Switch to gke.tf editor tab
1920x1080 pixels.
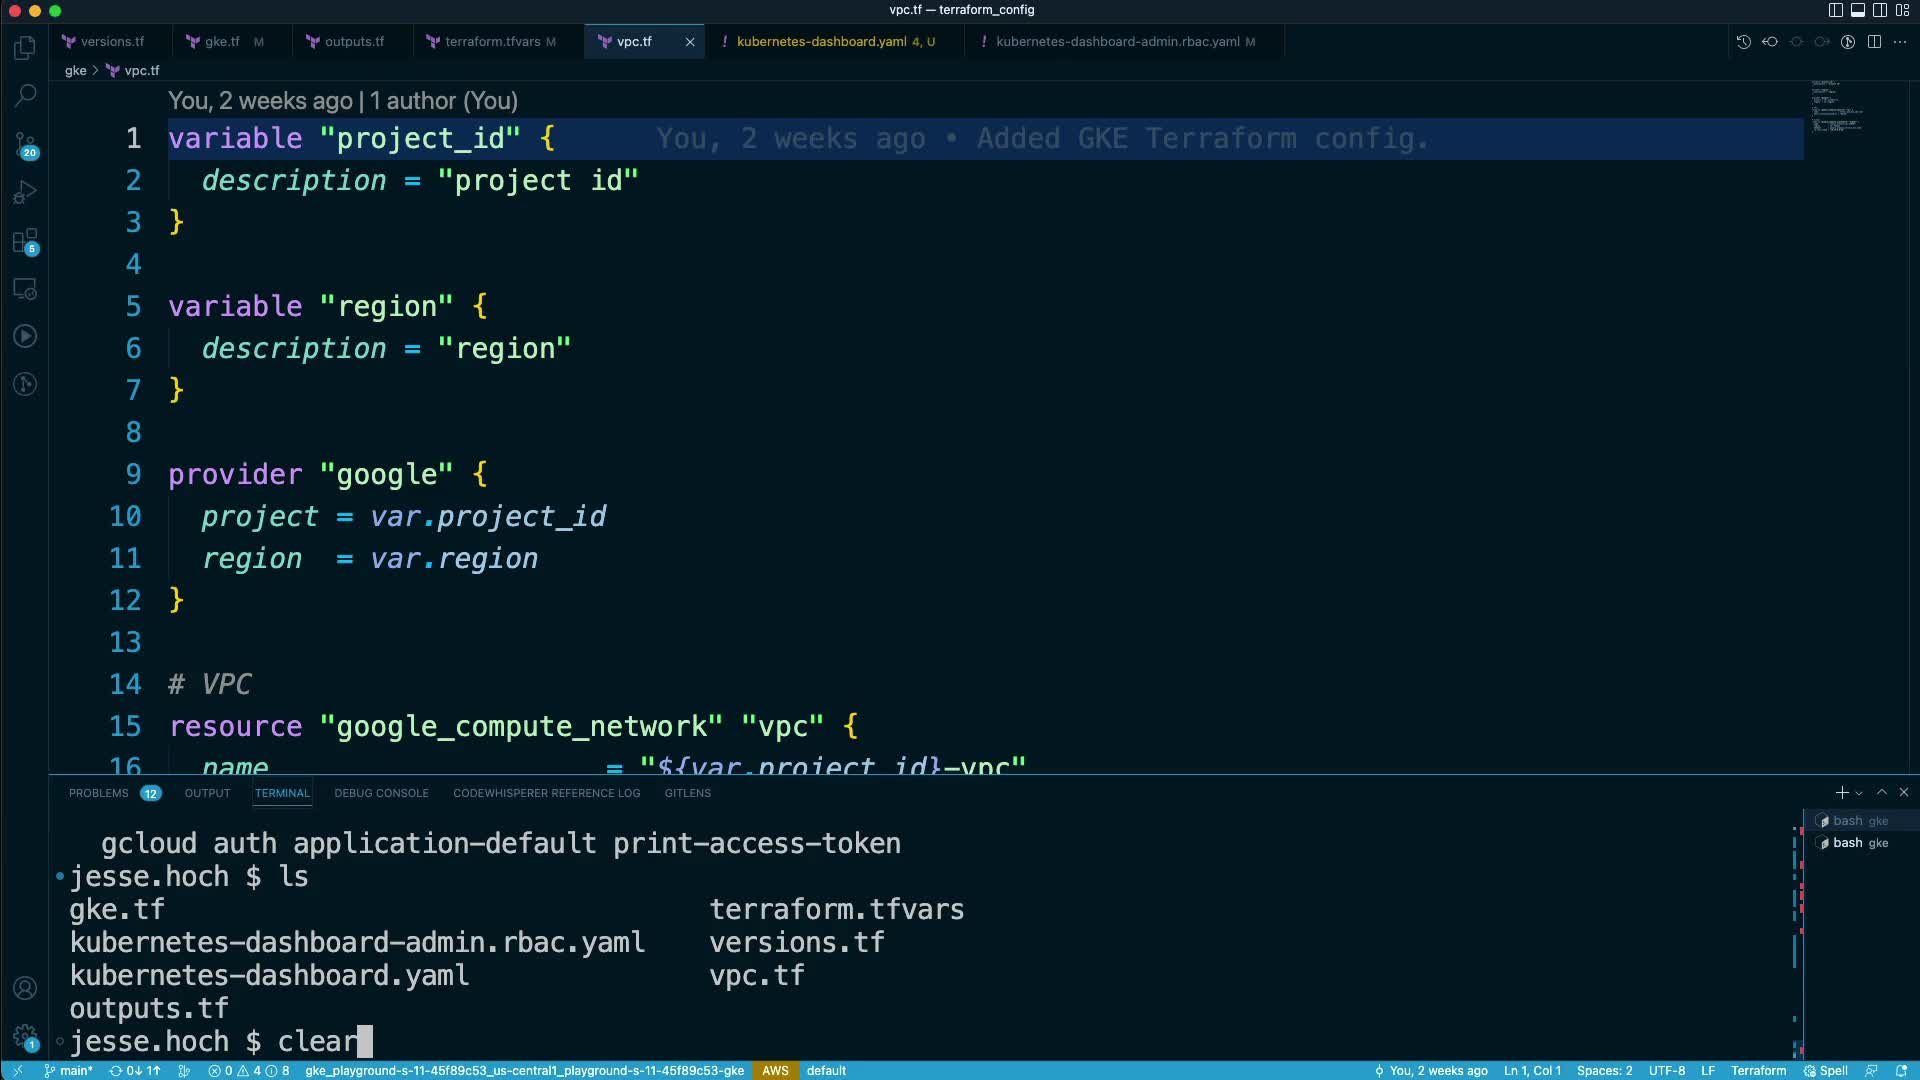(x=222, y=42)
